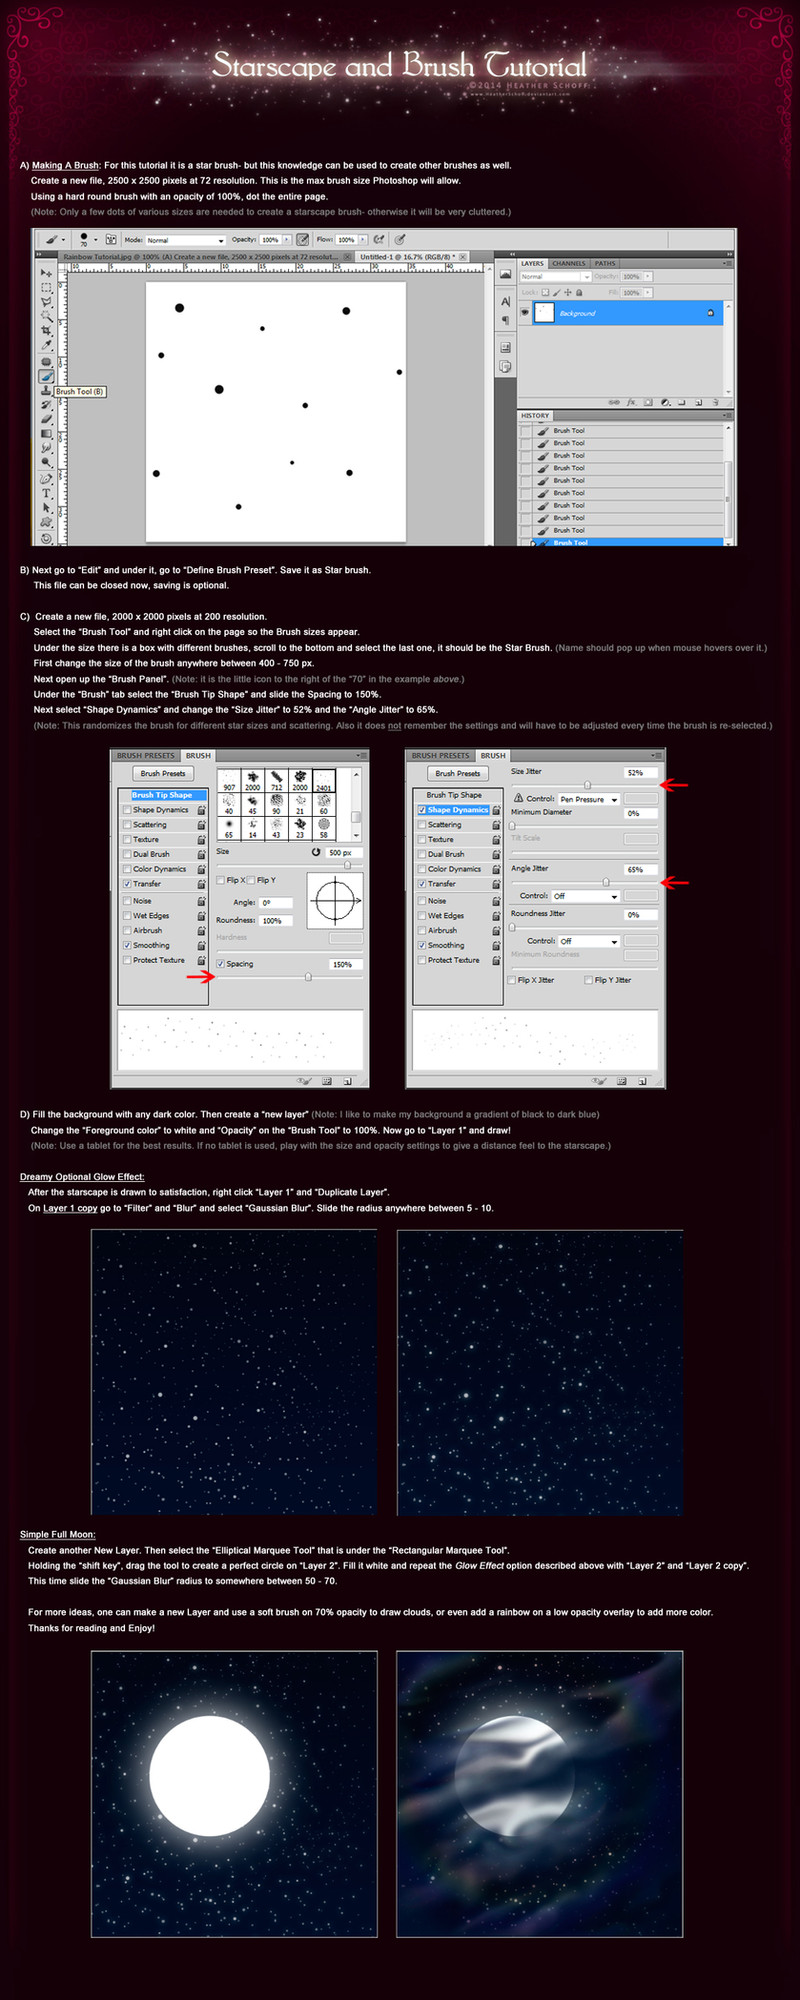Open the Brush Preset picker showing 70
800x2000 pixels.
coord(89,240)
